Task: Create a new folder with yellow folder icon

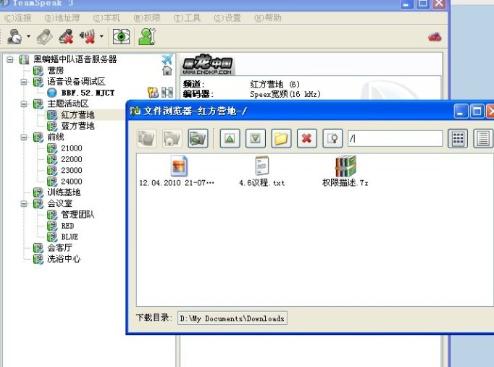Action: click(x=281, y=138)
